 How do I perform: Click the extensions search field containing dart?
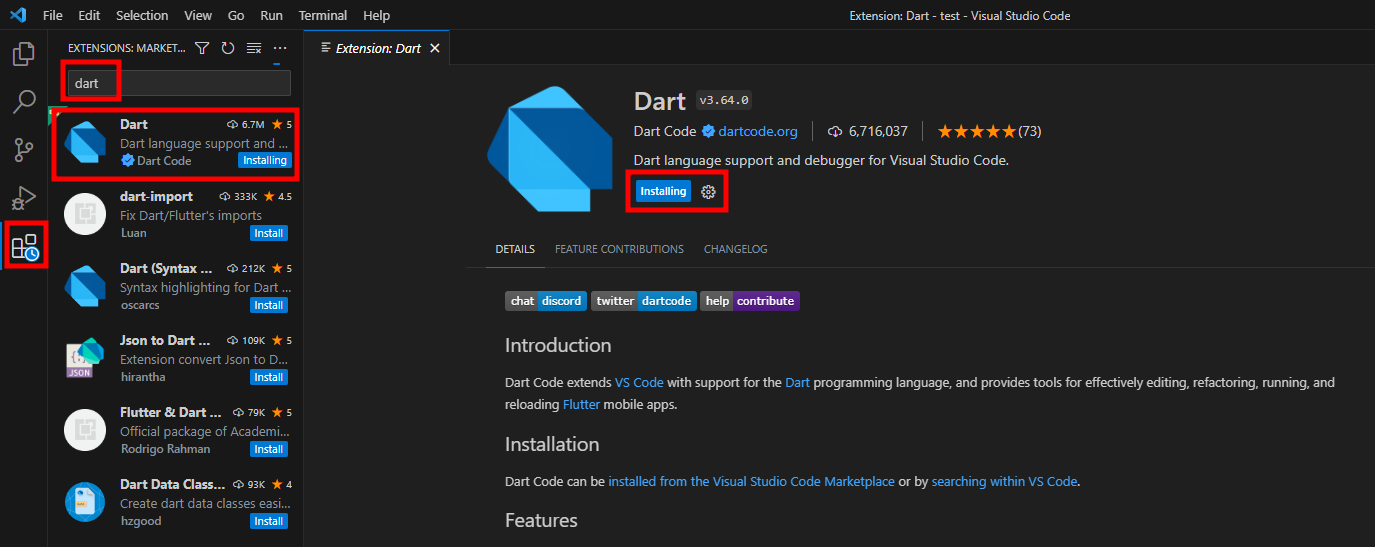[x=178, y=83]
